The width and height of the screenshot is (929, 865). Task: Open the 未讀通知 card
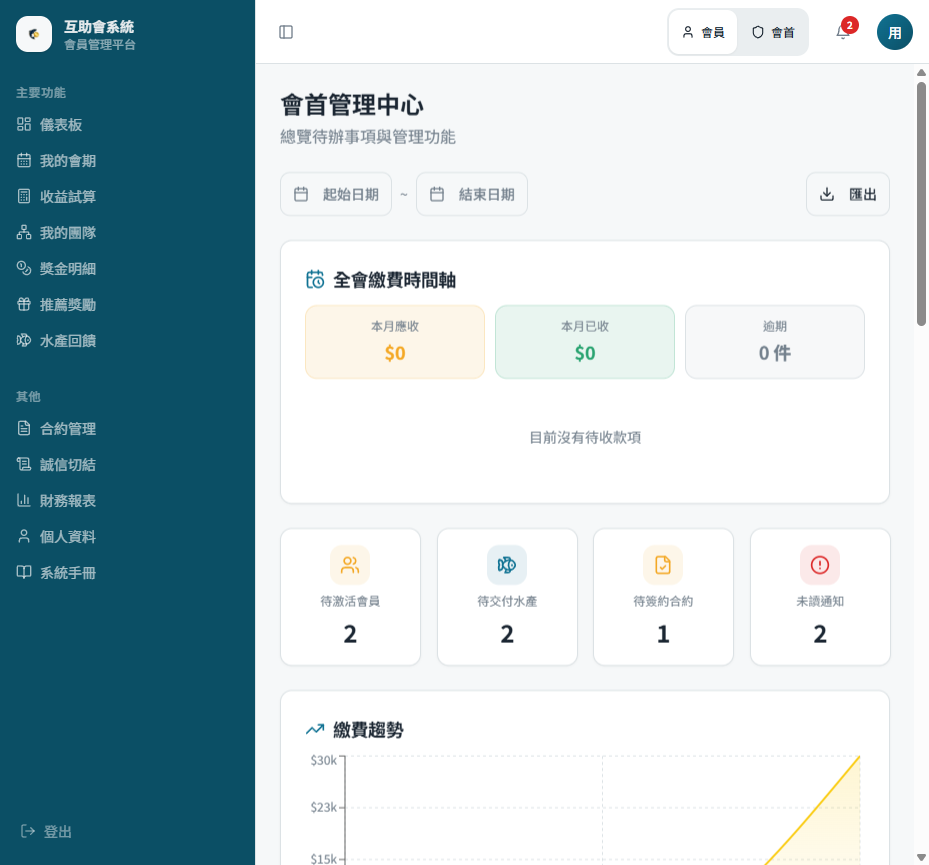(820, 597)
